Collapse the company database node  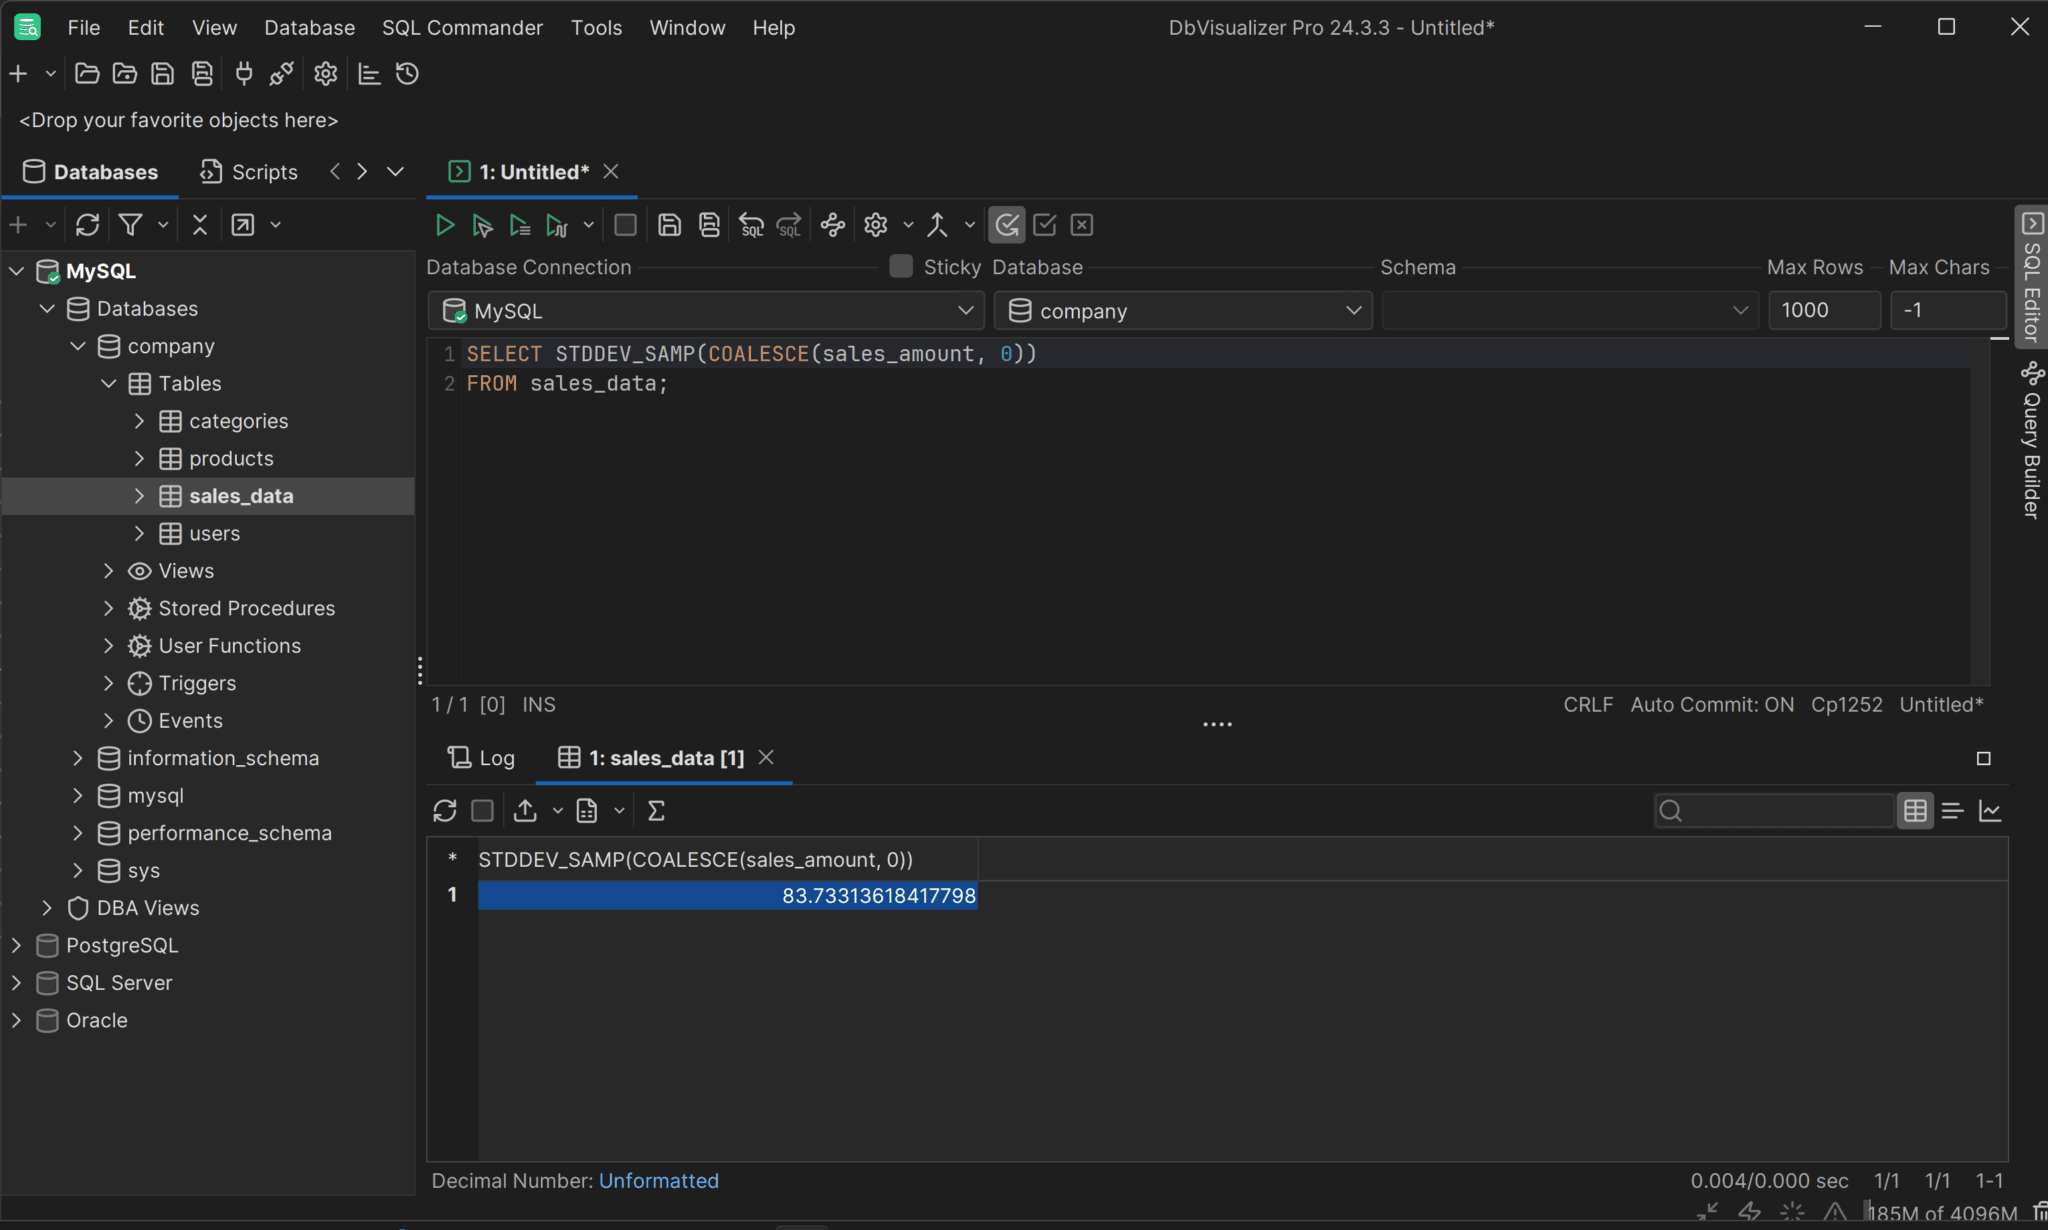click(x=78, y=346)
